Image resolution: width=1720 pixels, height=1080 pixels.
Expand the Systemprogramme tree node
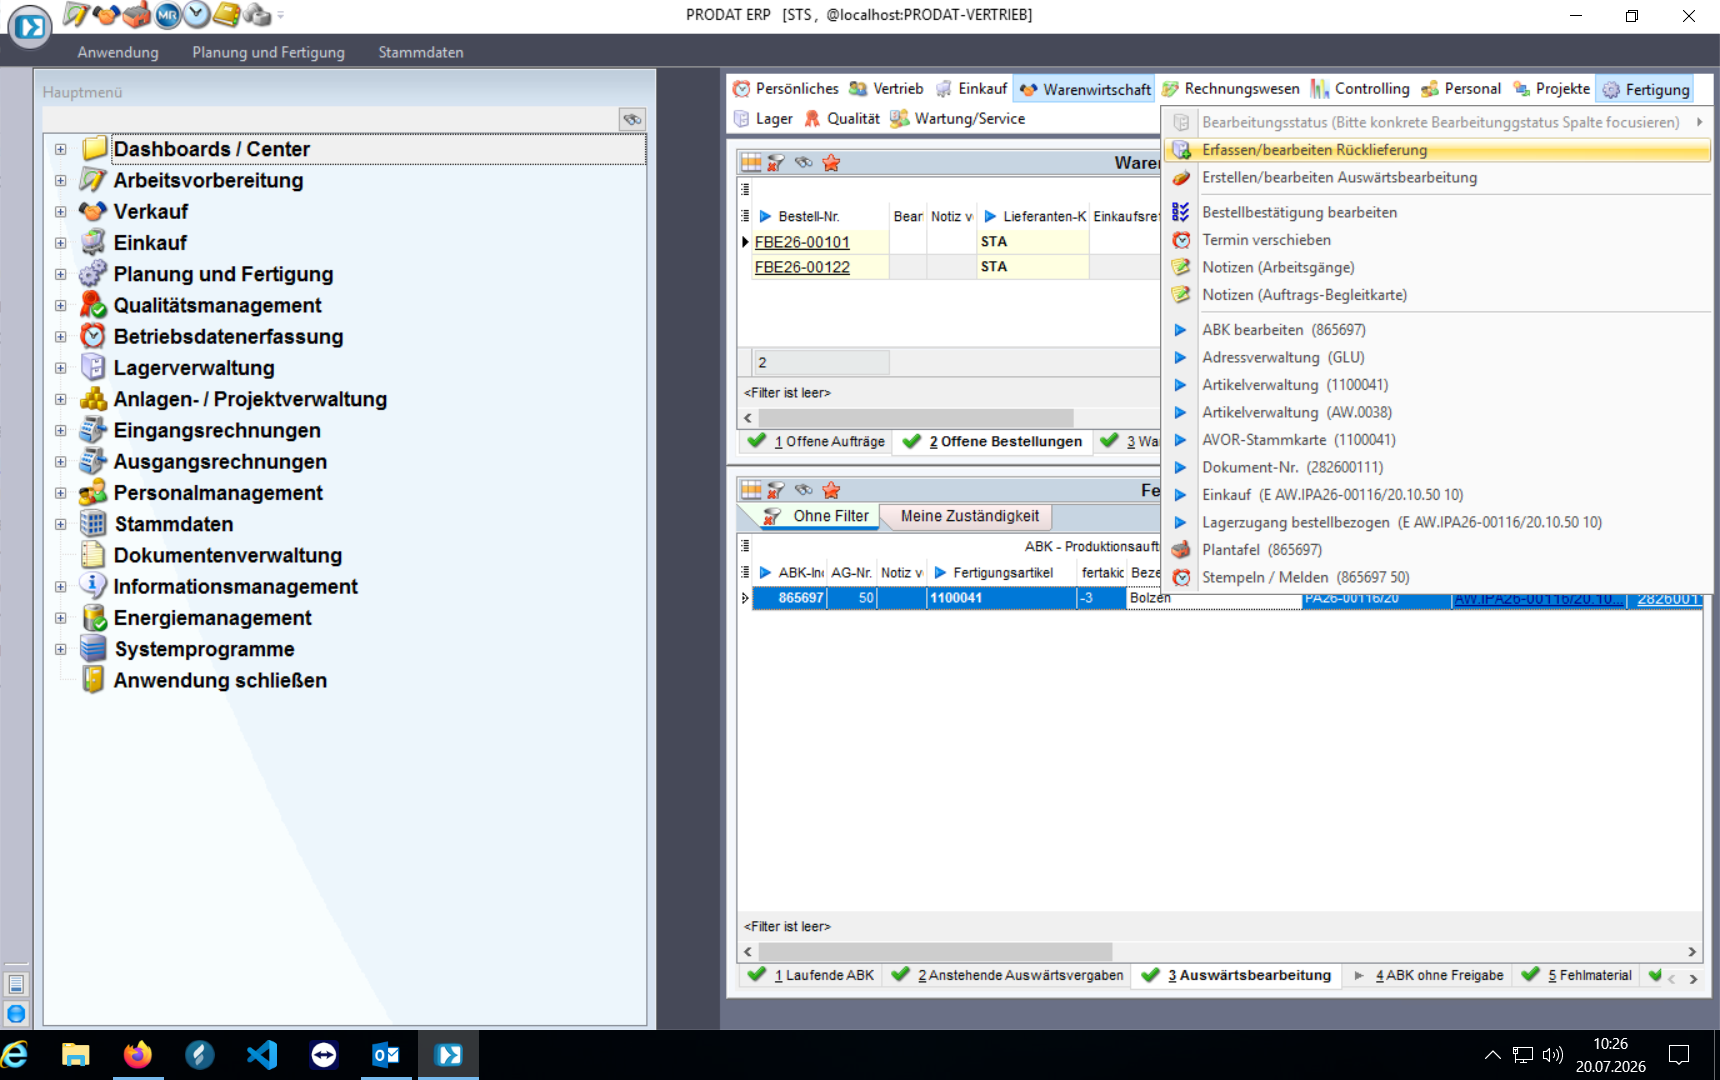tap(61, 649)
